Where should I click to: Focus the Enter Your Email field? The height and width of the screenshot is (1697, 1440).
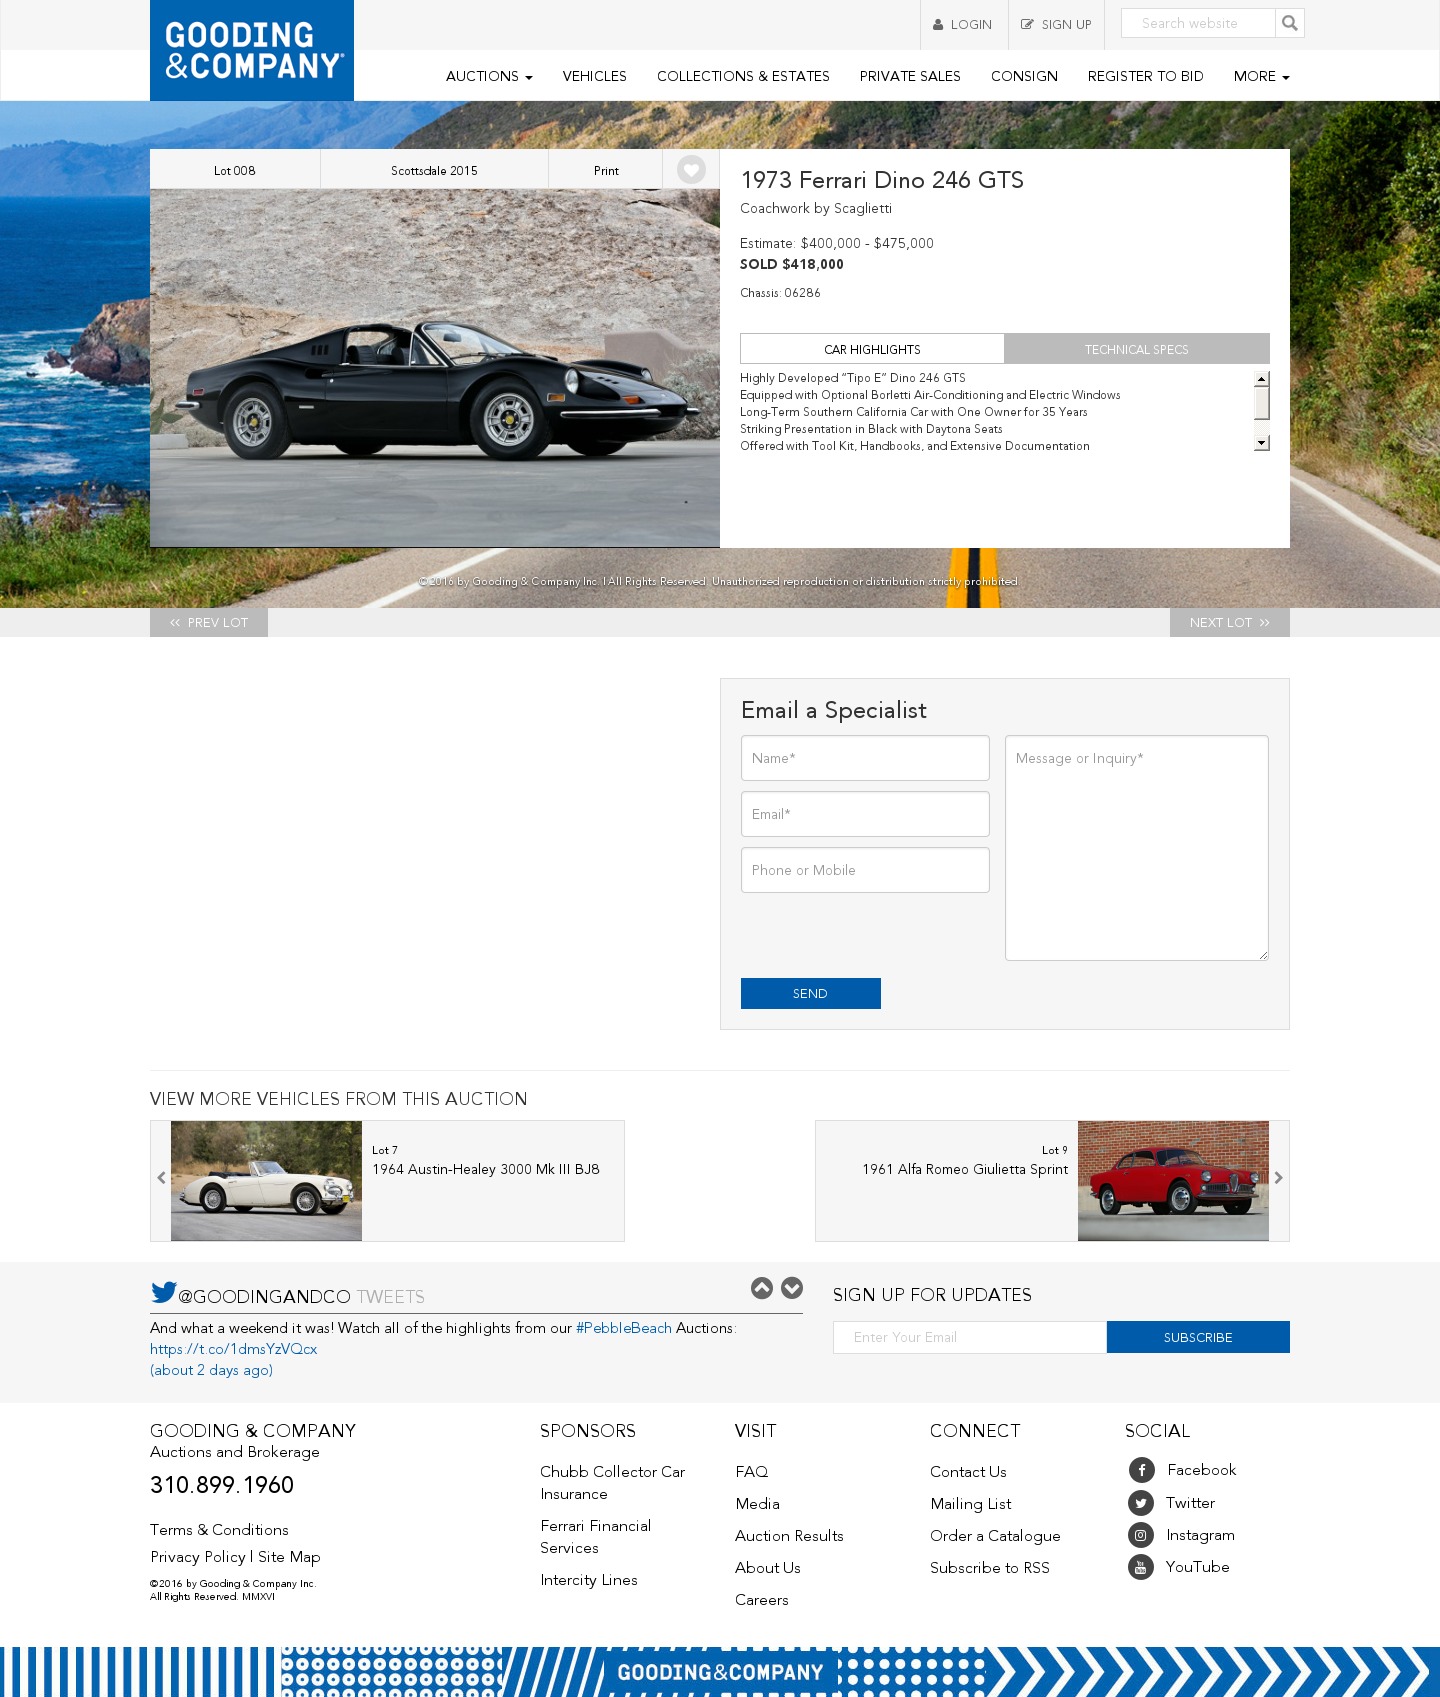tap(970, 1337)
